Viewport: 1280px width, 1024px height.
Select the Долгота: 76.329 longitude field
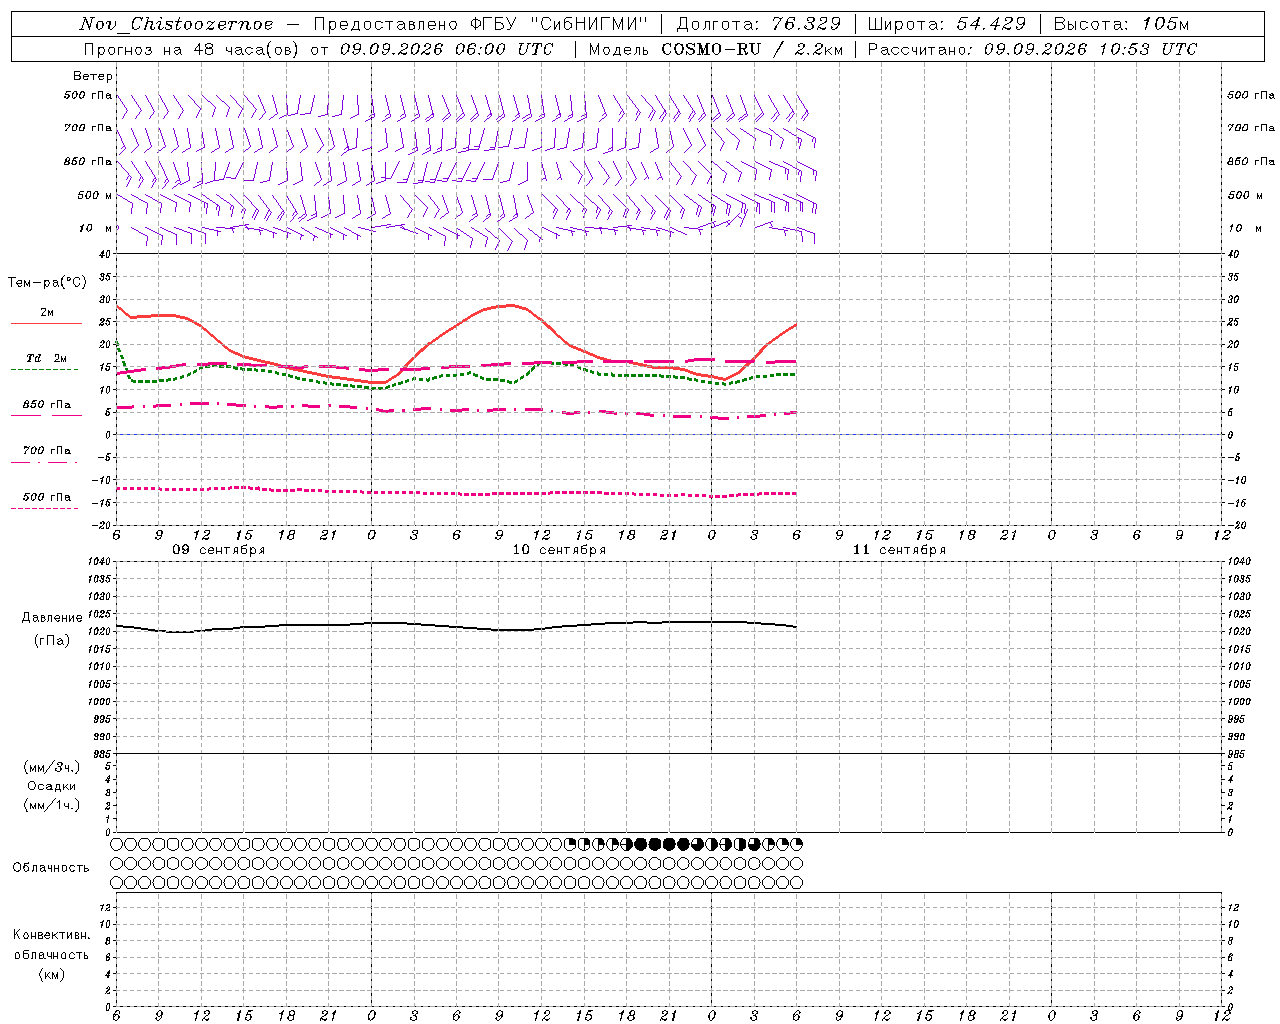pos(759,25)
